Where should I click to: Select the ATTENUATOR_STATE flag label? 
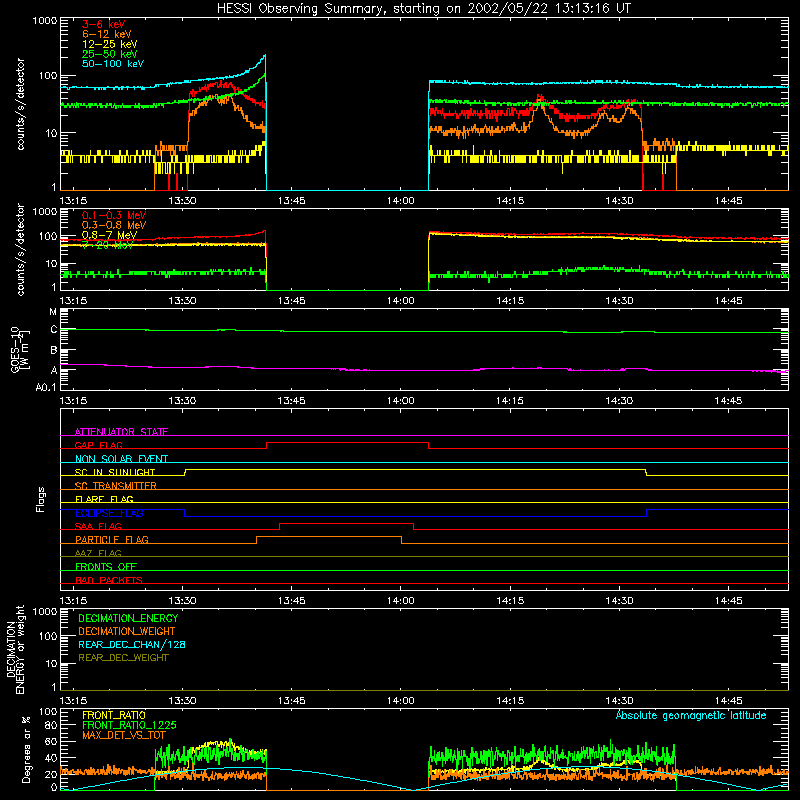[x=121, y=432]
